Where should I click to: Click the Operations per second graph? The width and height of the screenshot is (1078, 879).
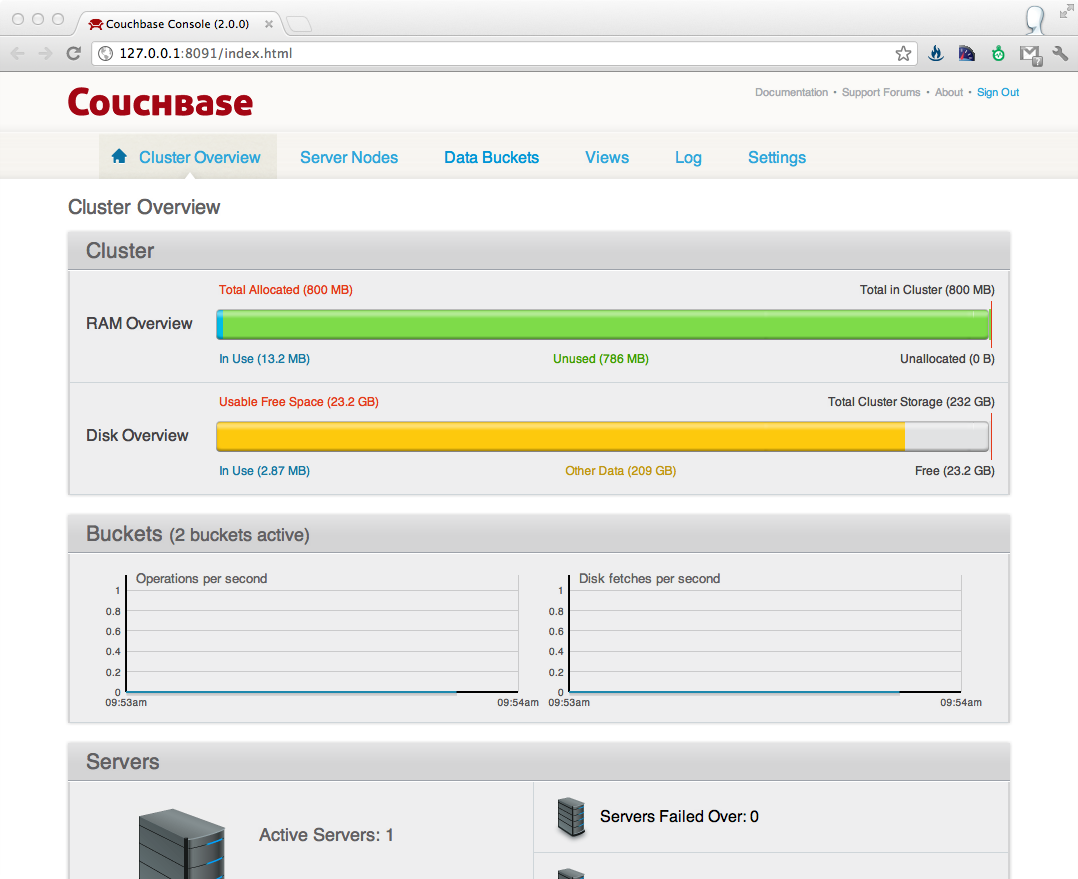point(322,634)
